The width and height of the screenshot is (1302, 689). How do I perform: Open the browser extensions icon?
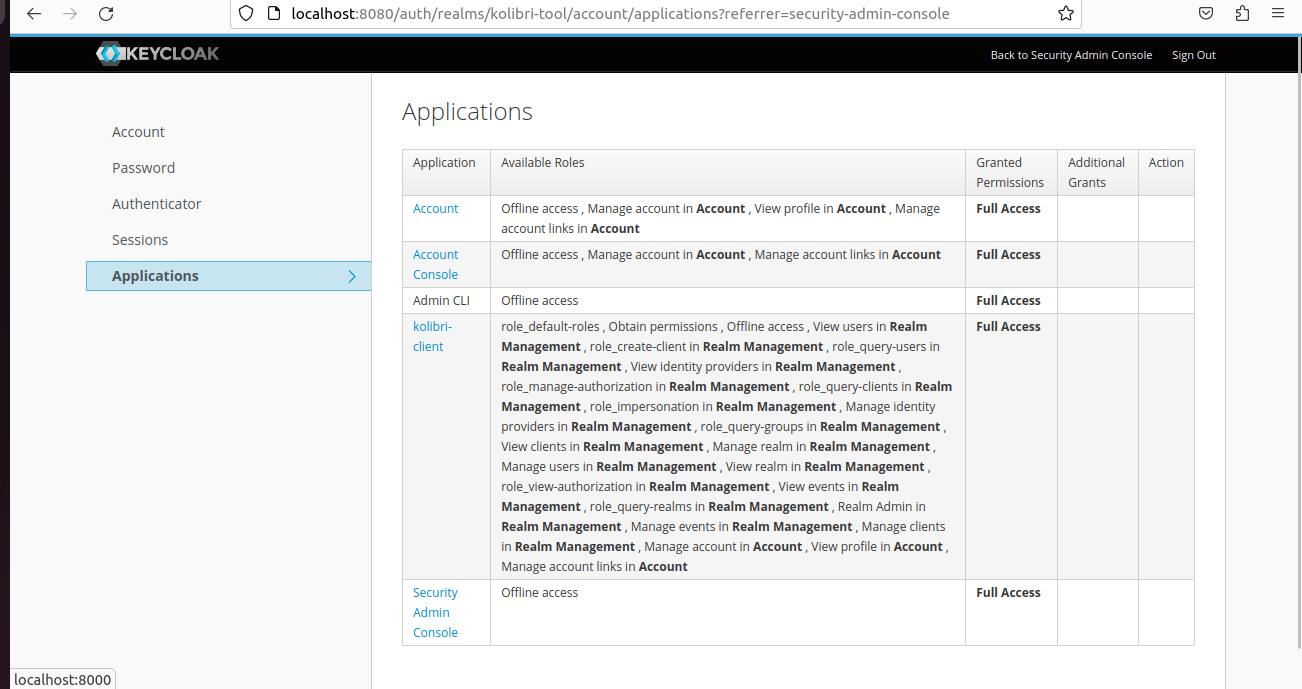(1242, 13)
